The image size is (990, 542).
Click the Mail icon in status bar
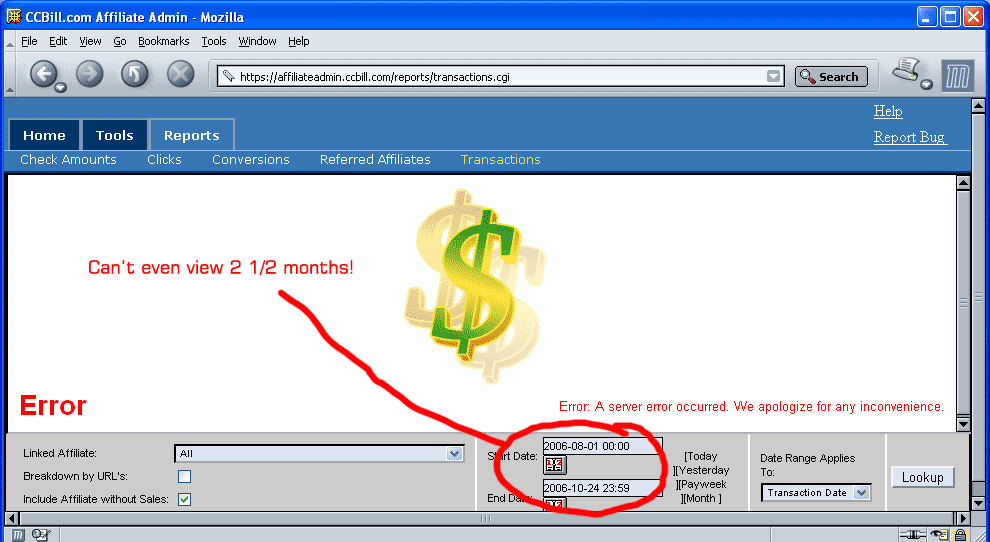(x=40, y=535)
